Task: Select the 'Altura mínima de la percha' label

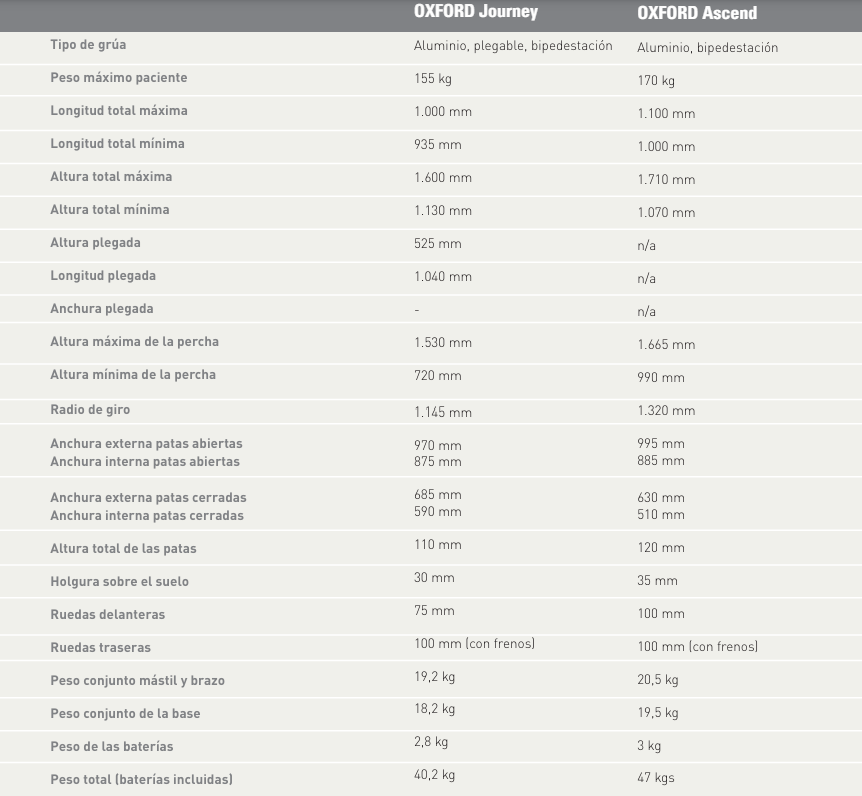Action: tap(133, 375)
